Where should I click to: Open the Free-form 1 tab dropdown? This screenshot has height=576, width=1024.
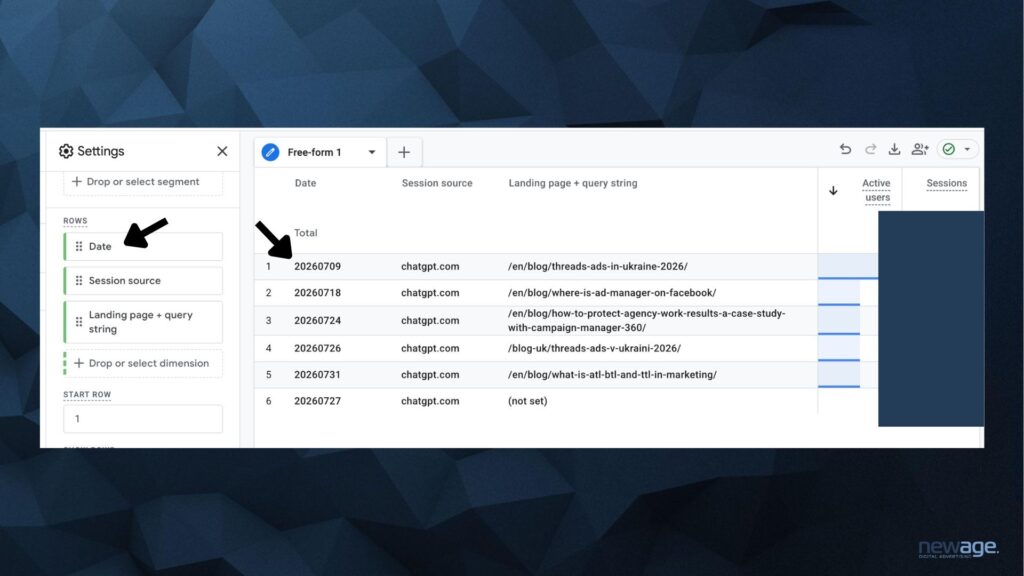[372, 152]
